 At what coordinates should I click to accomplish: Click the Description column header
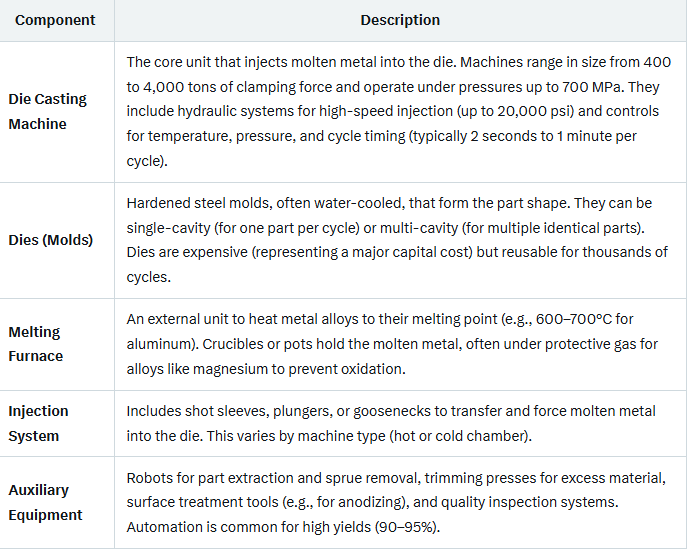(400, 20)
